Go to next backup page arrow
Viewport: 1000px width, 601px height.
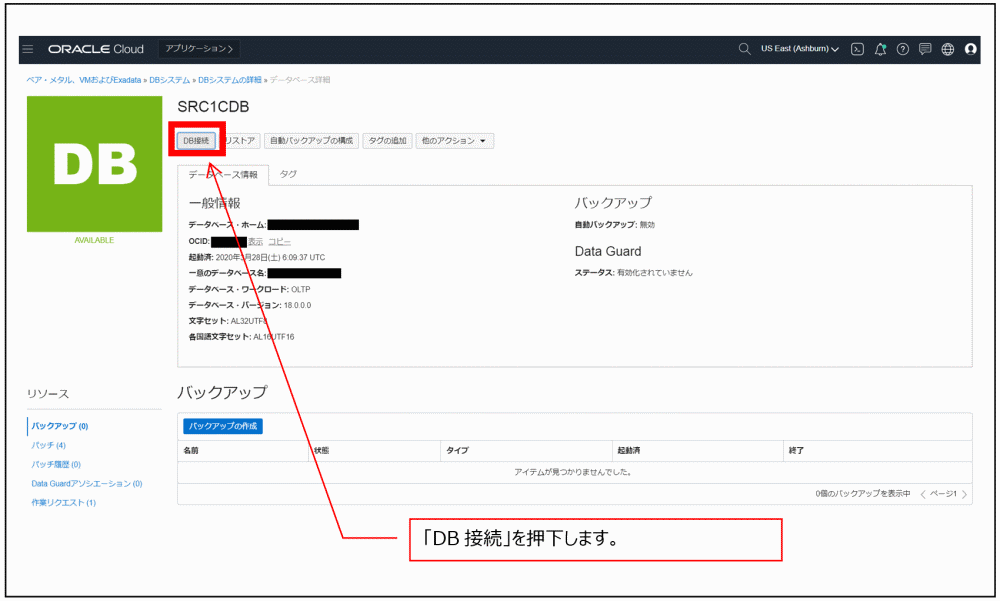point(964,494)
